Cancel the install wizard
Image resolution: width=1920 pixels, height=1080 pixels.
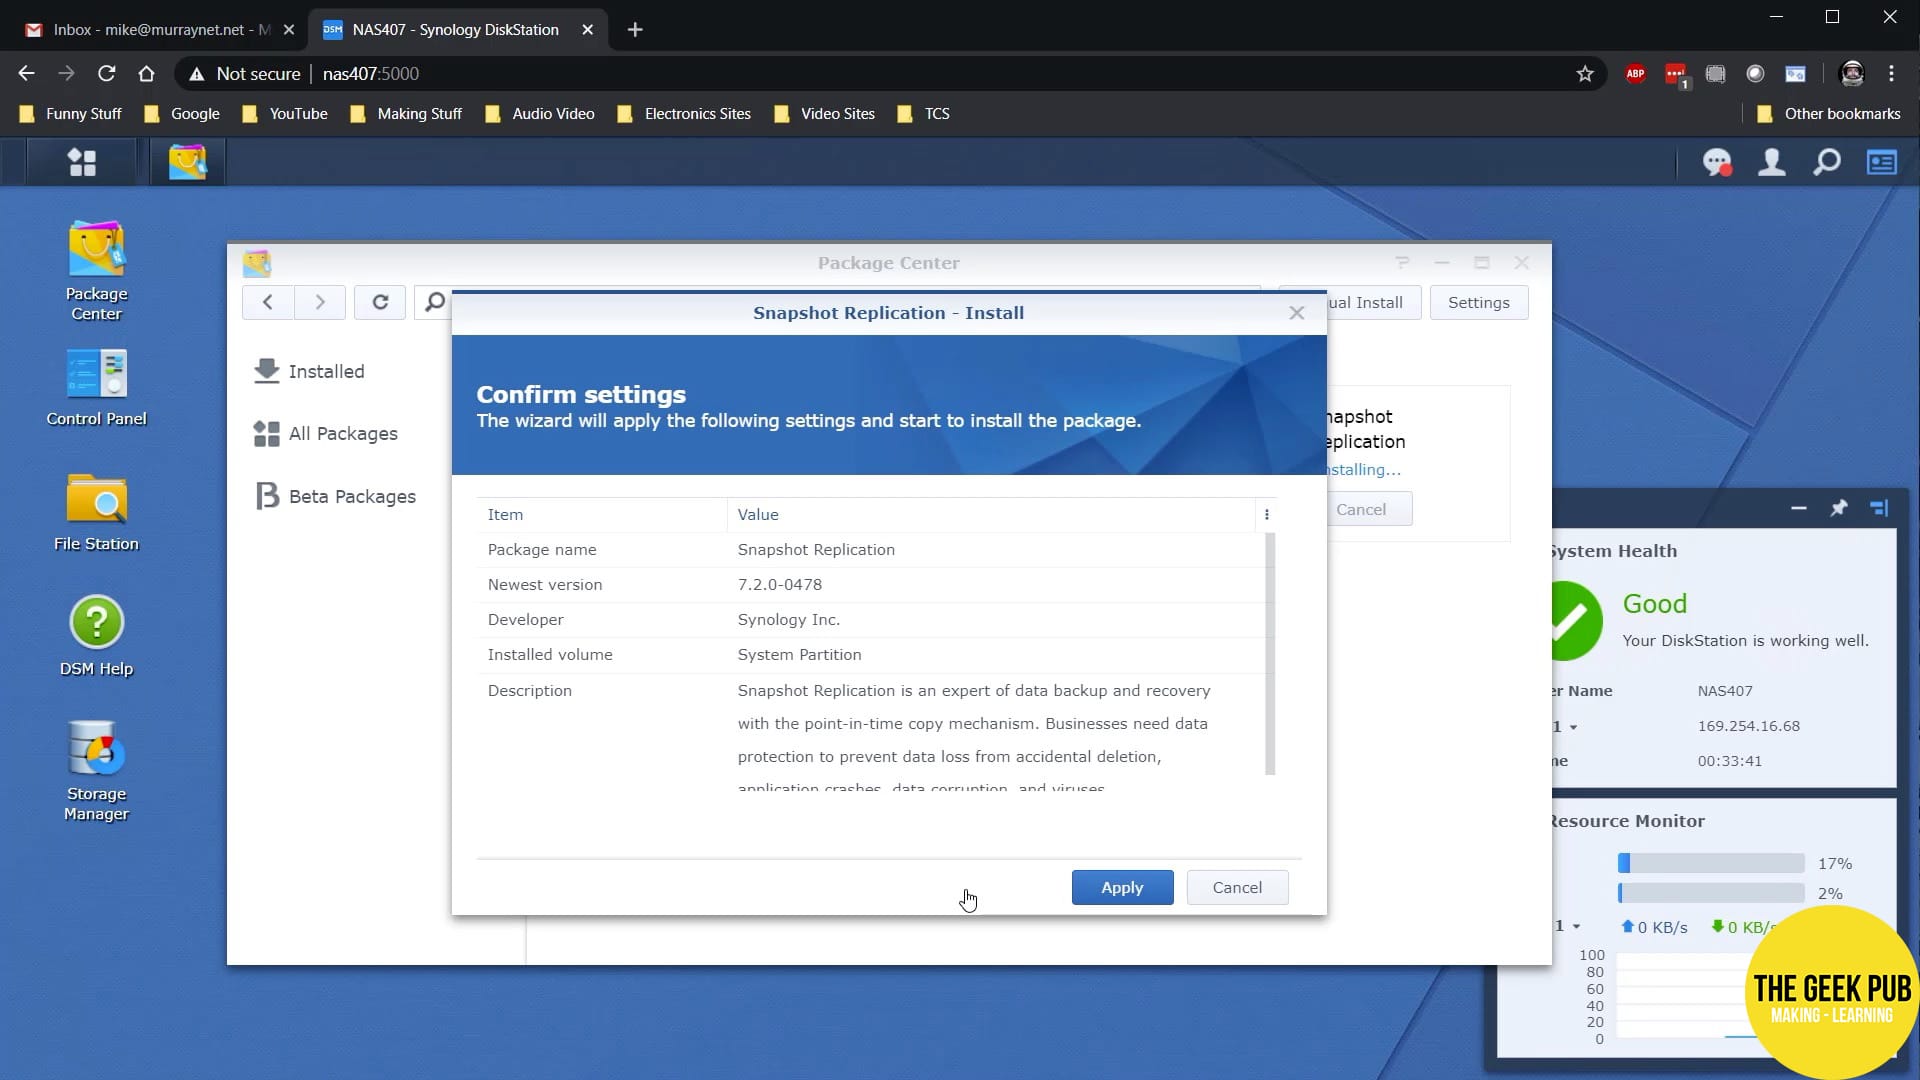[x=1237, y=888]
